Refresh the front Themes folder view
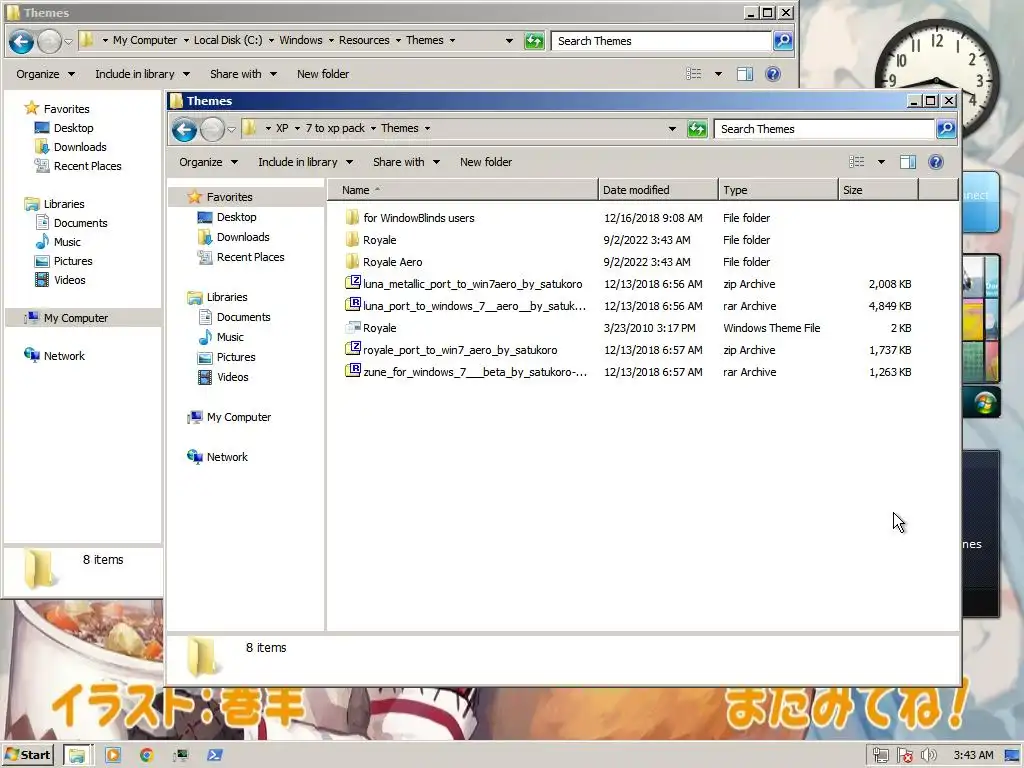Viewport: 1024px width, 768px height. coord(697,129)
